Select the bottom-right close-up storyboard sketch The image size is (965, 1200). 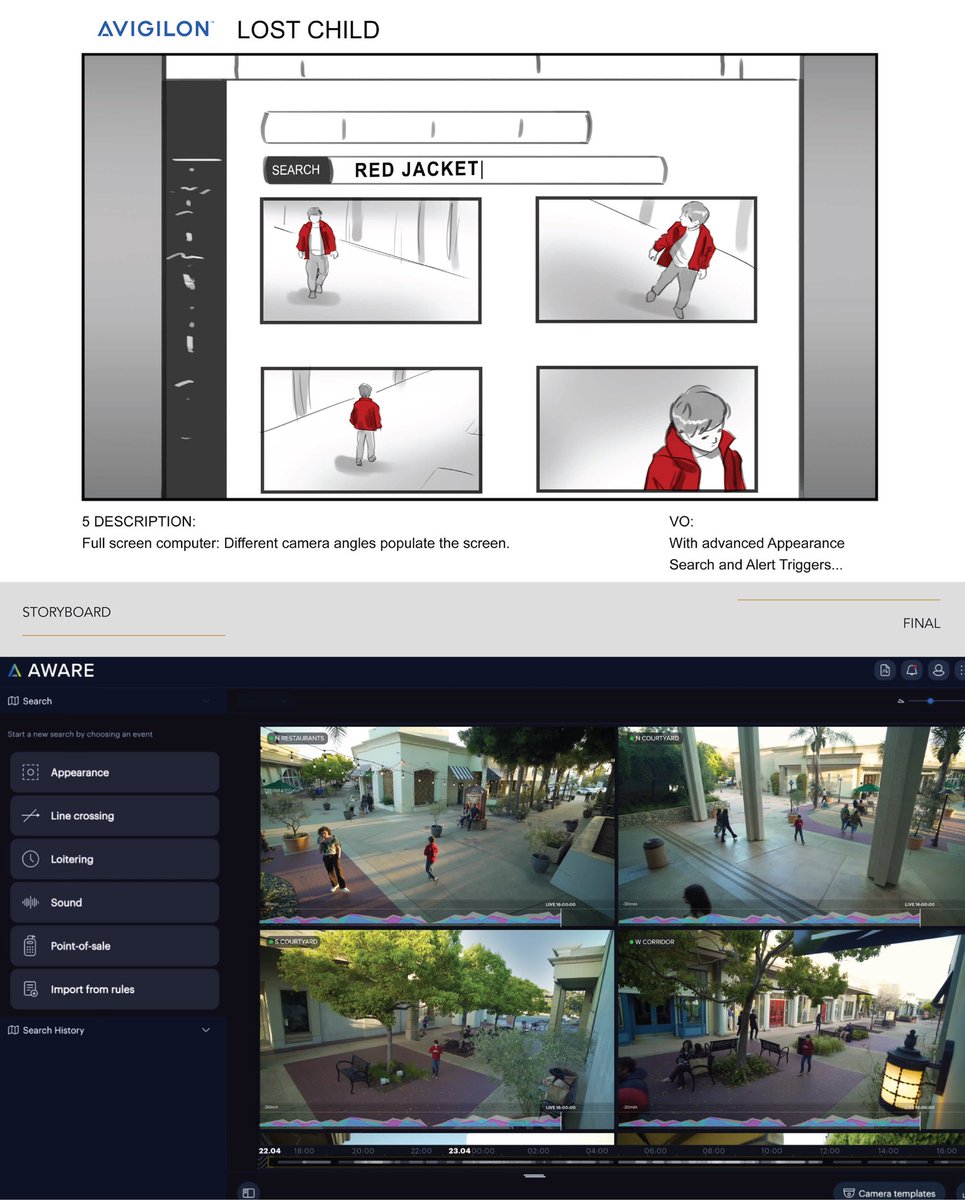[647, 429]
